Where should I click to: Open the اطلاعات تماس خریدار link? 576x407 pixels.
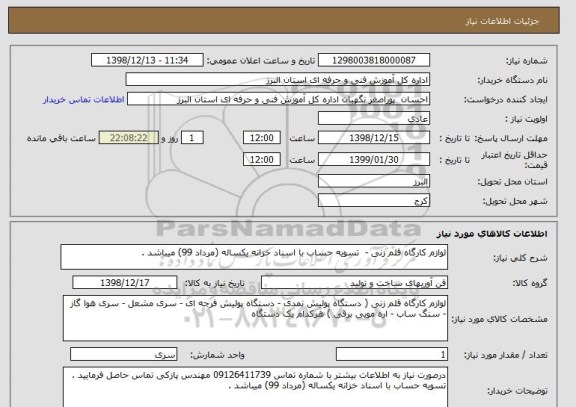pyautogui.click(x=84, y=100)
